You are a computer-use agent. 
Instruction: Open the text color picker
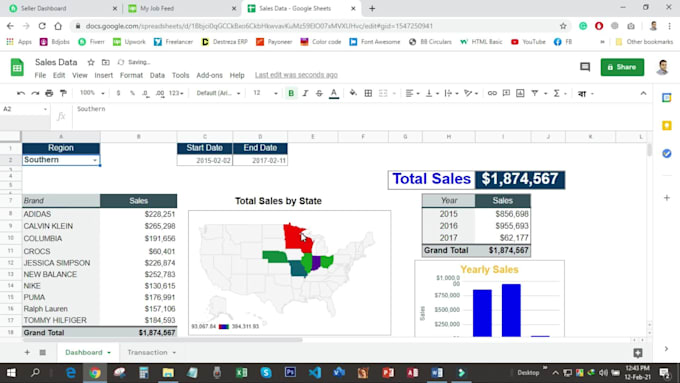click(333, 93)
